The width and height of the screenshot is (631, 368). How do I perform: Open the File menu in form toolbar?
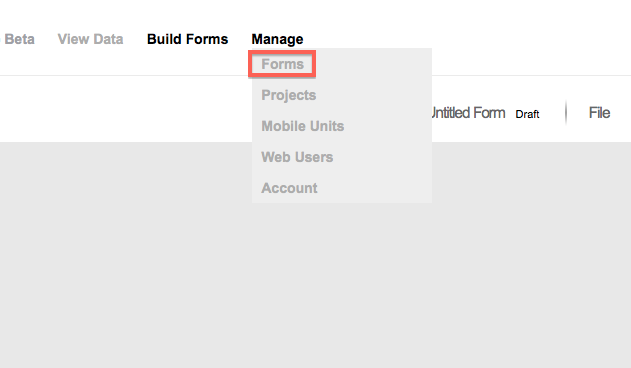[599, 113]
